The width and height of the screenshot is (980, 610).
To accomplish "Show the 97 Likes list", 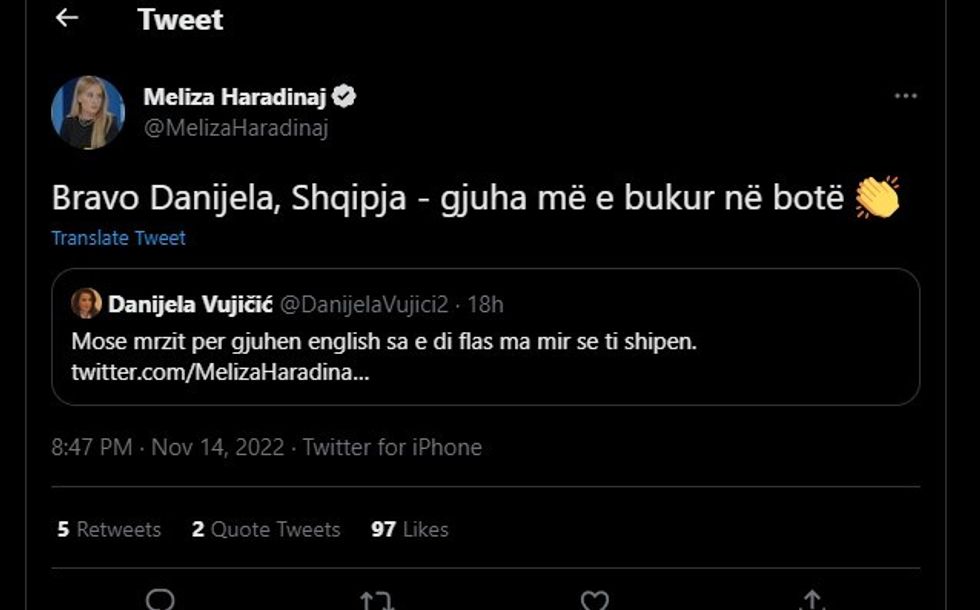I will (409, 529).
